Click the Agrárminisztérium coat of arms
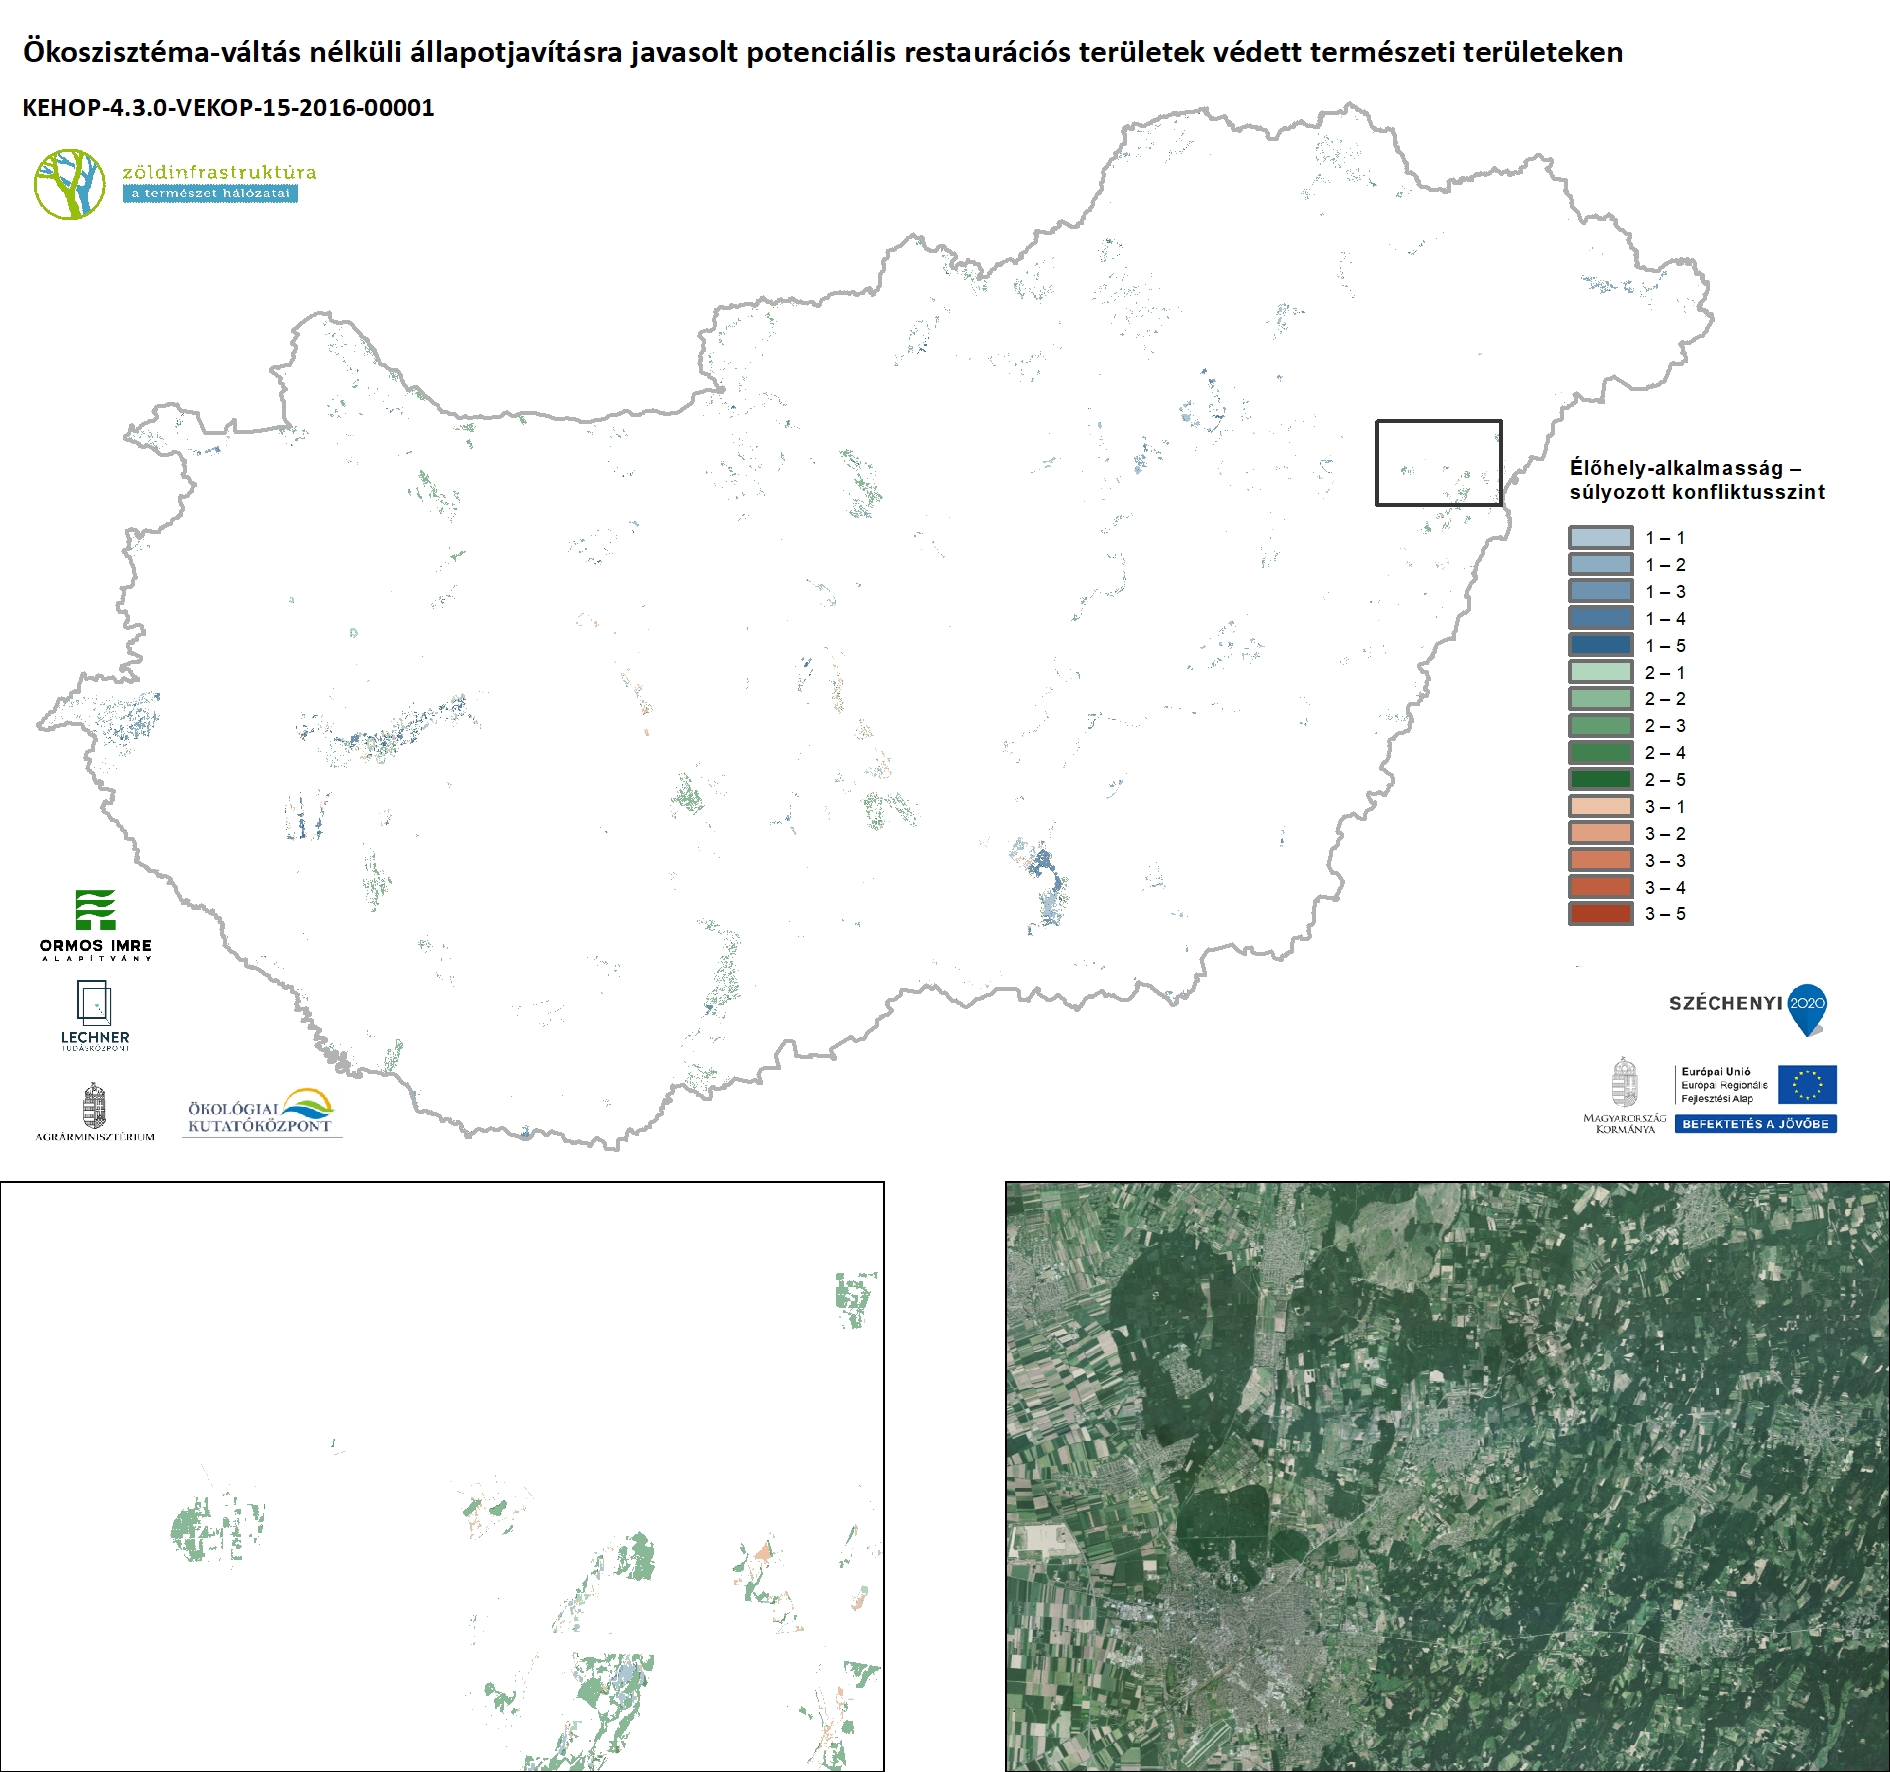The height and width of the screenshot is (1772, 1890). click(x=94, y=1106)
